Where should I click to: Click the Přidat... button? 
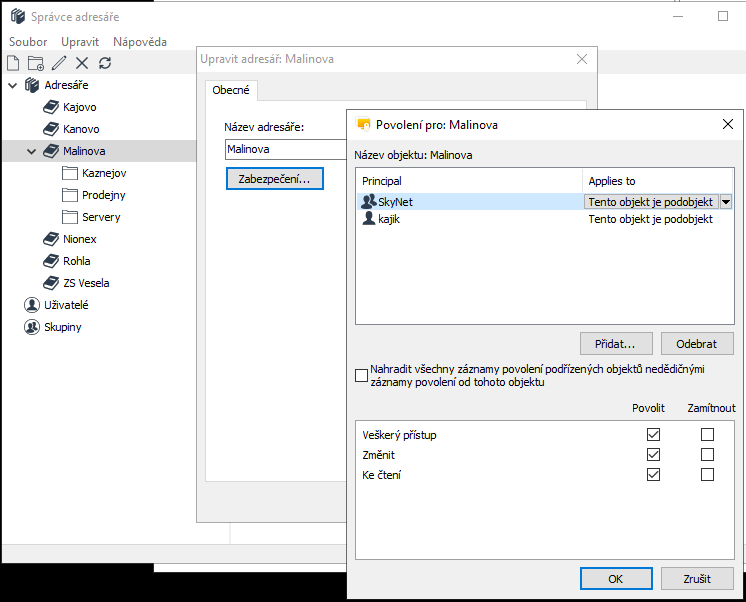(x=616, y=343)
